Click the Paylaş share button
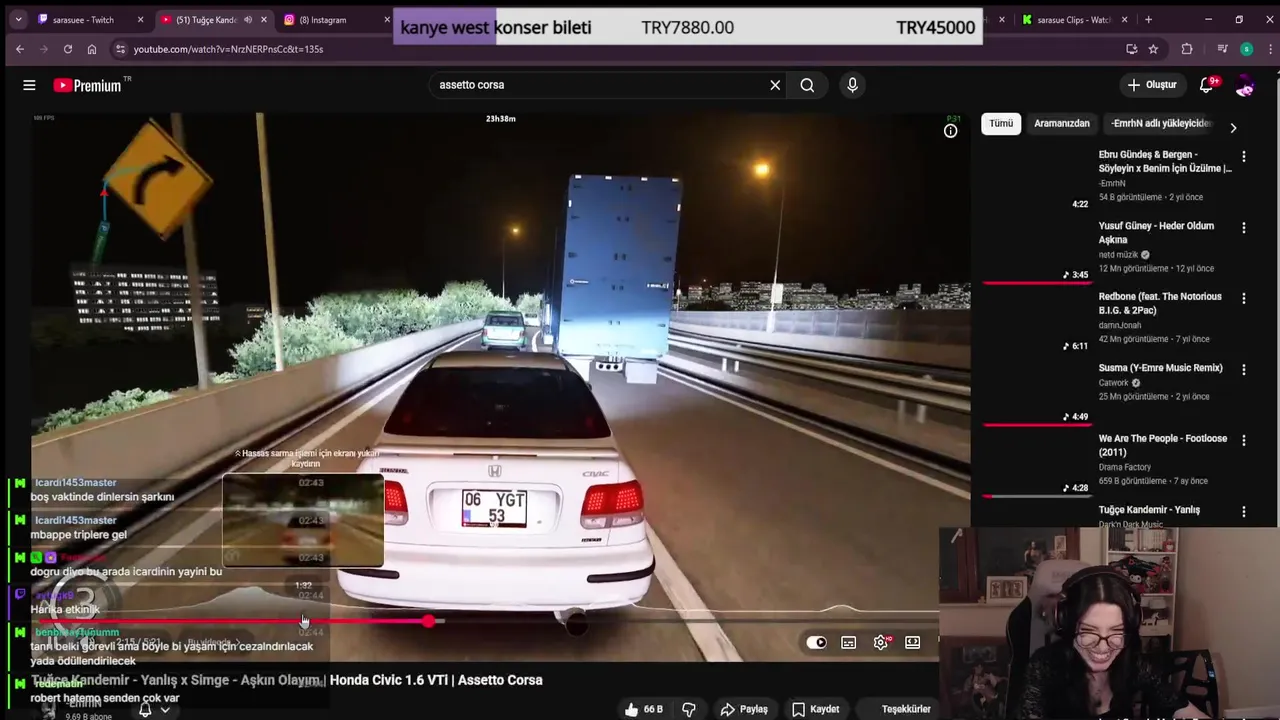 tap(744, 709)
